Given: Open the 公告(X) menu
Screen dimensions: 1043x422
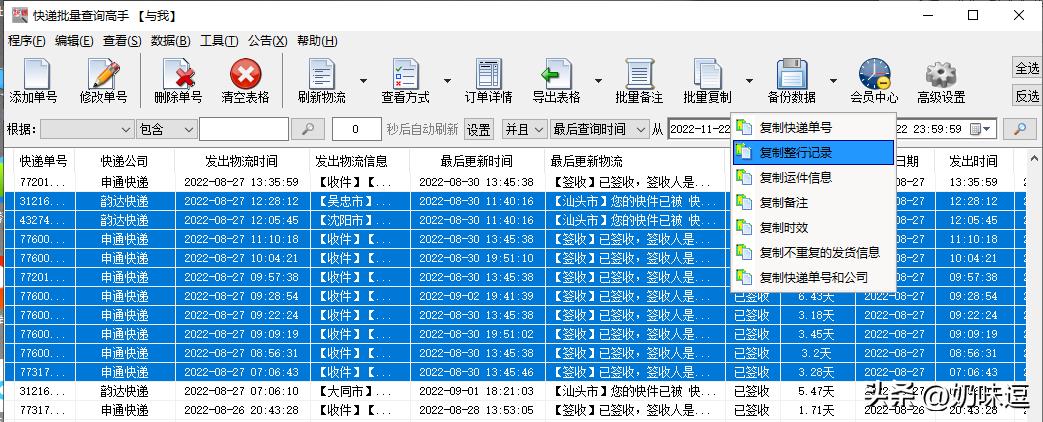Looking at the screenshot, I should (x=267, y=41).
